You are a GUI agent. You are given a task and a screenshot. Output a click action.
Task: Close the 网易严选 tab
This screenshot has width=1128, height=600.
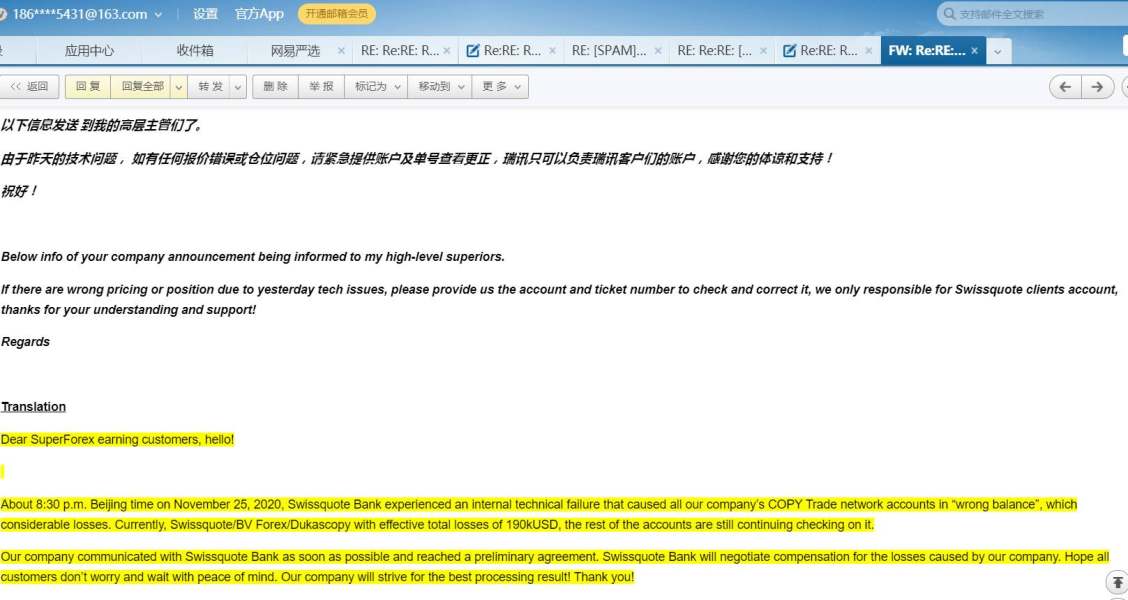coord(341,50)
